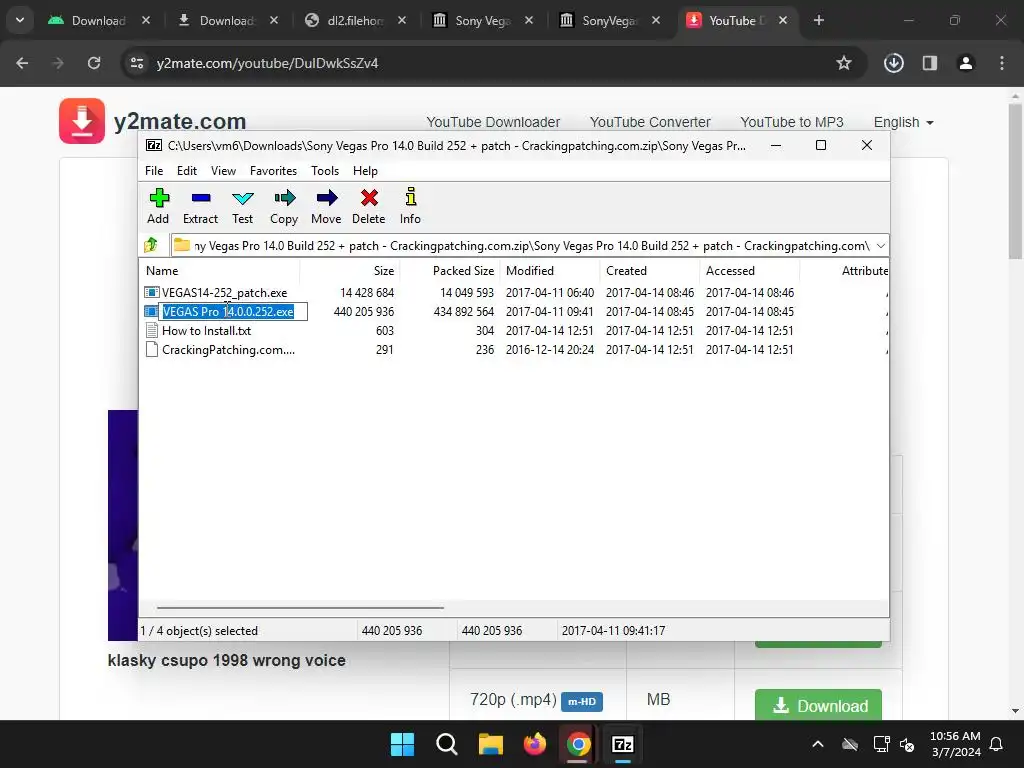The width and height of the screenshot is (1024, 768).
Task: Open the Help menu in 7-Zip
Action: [366, 170]
